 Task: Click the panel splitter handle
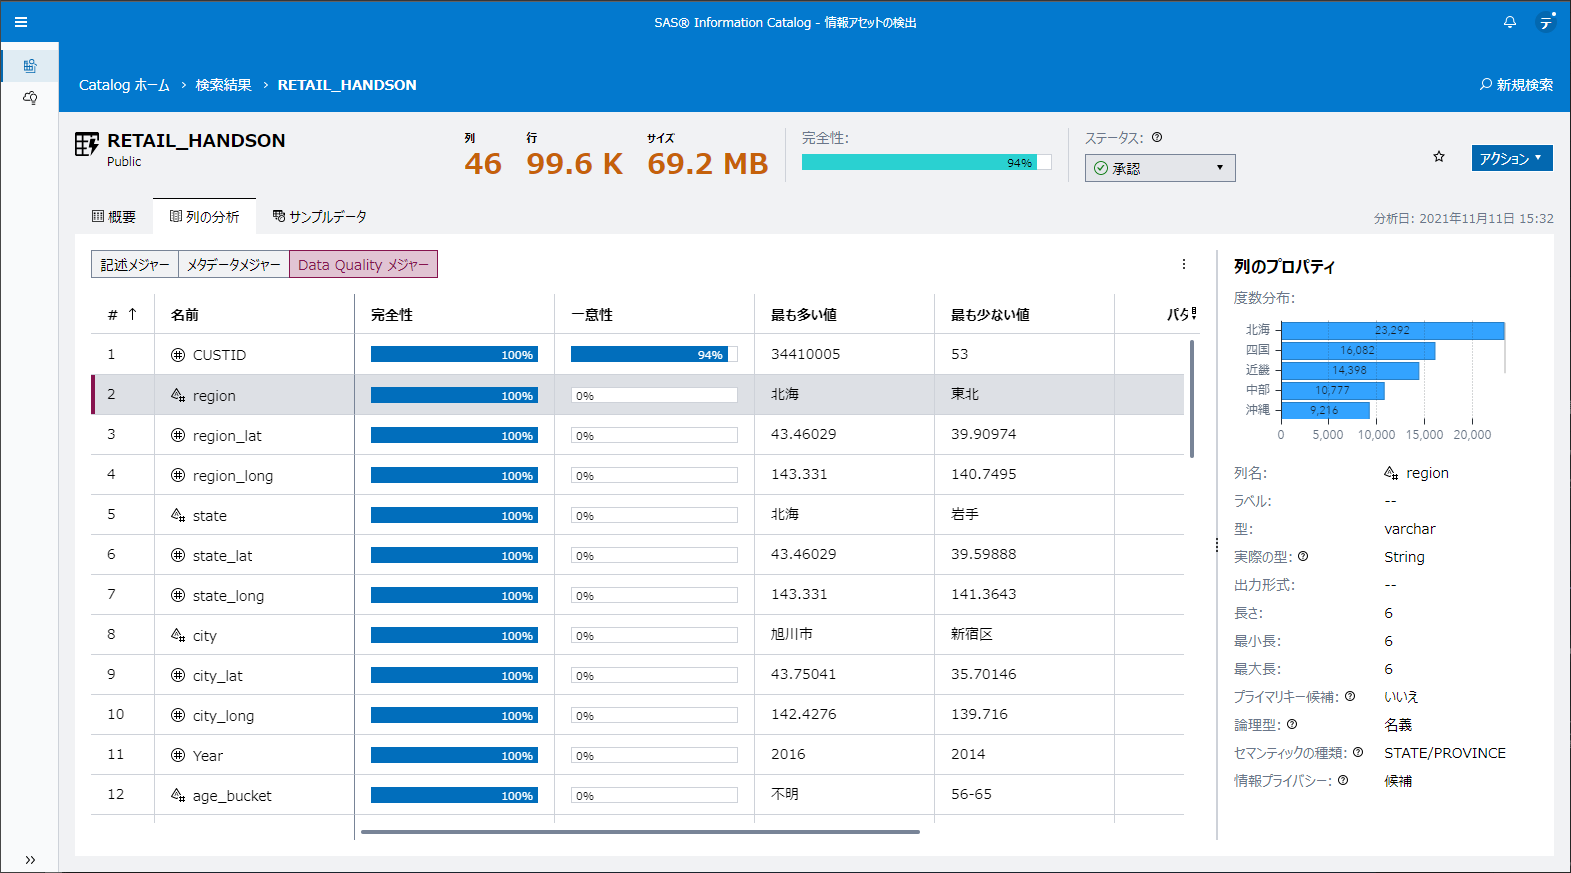tap(1217, 545)
